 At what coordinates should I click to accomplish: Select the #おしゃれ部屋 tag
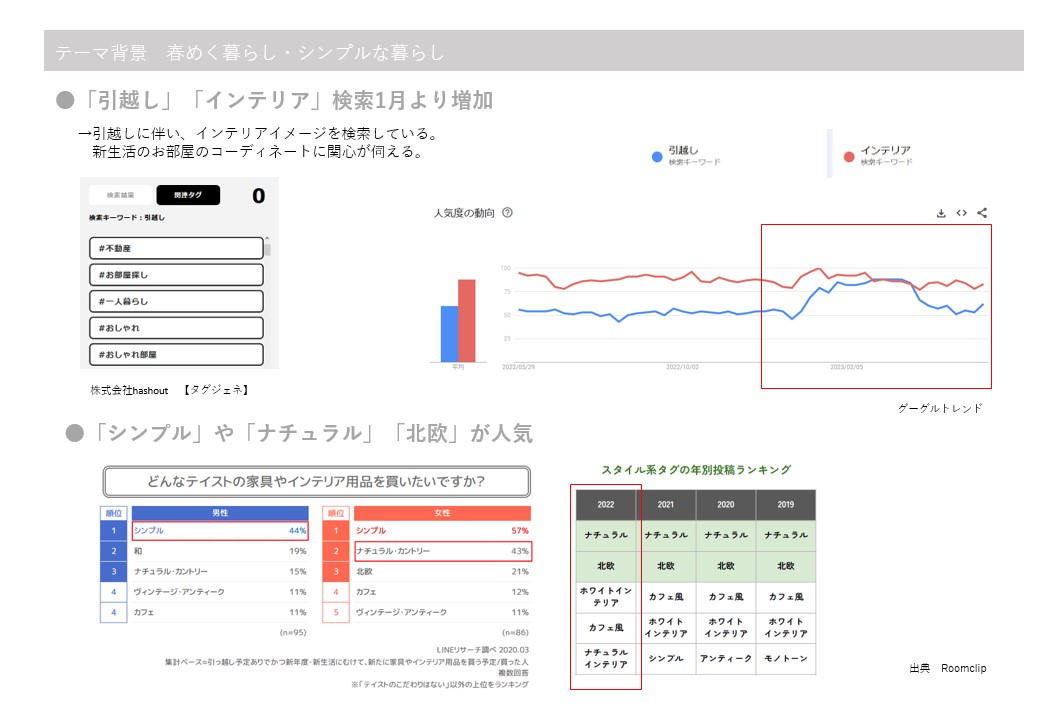tap(175, 354)
